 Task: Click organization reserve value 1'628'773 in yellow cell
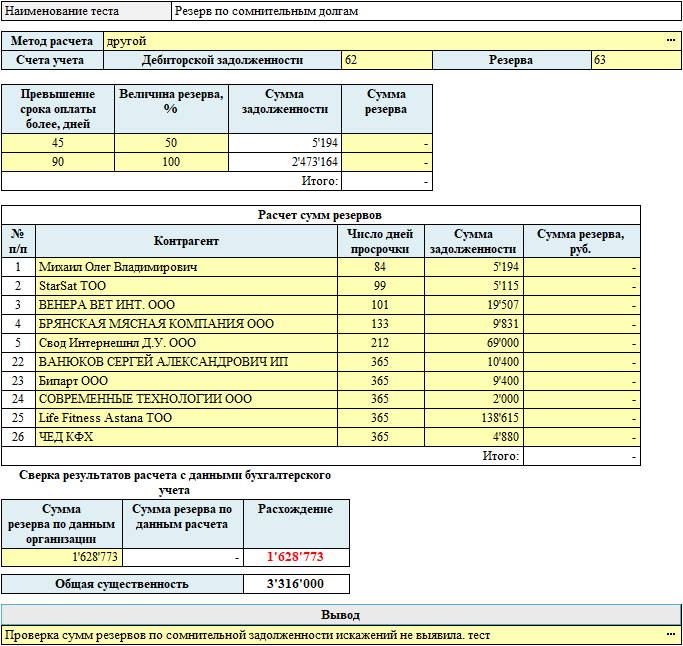(x=62, y=557)
